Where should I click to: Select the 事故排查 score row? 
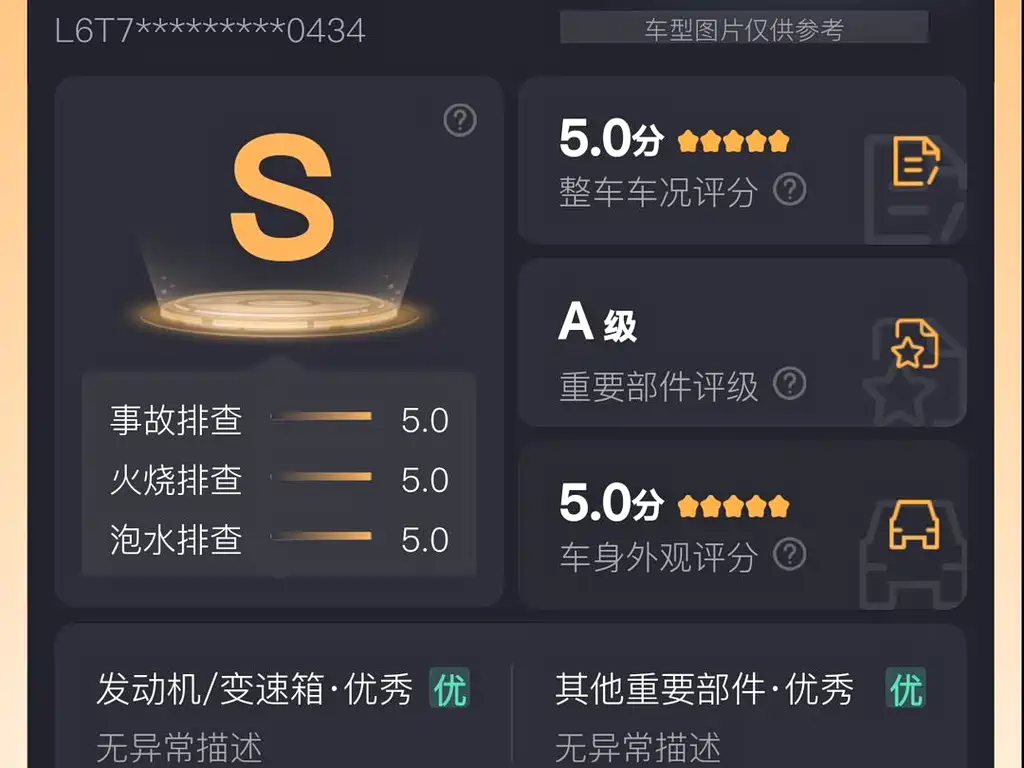pyautogui.click(x=279, y=420)
